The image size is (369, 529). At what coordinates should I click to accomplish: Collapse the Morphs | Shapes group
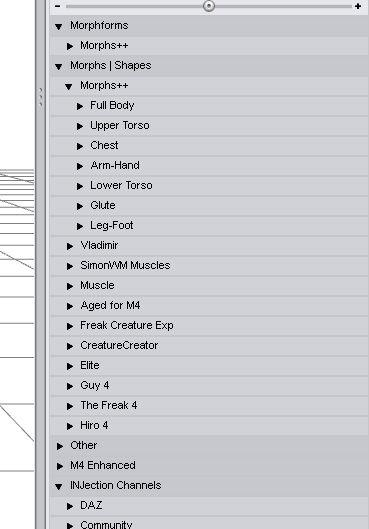point(59,66)
